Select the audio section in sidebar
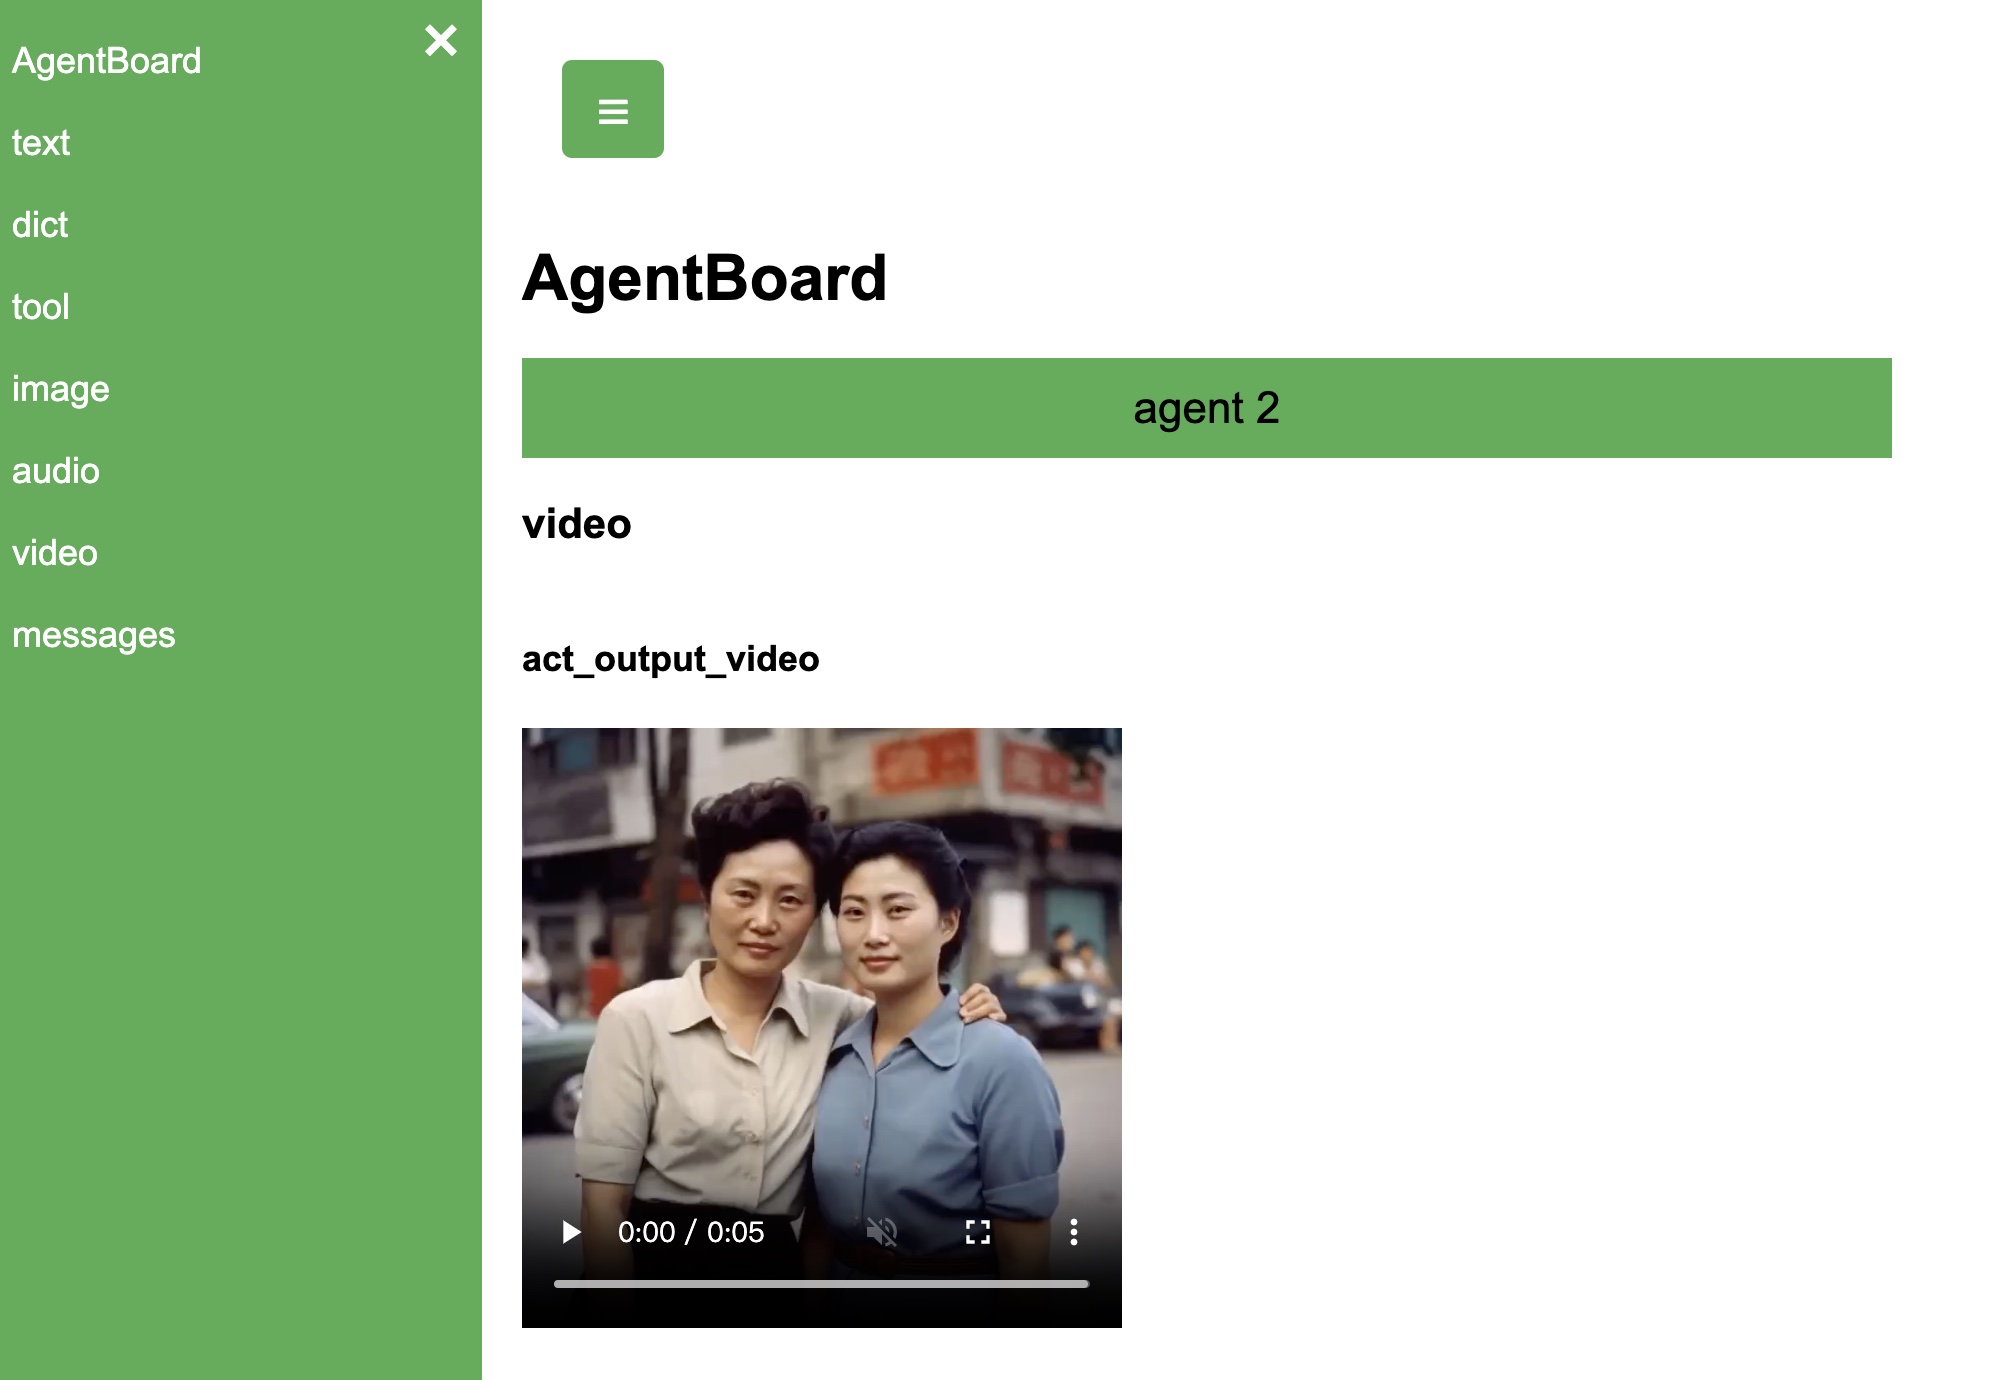This screenshot has height=1380, width=1992. pos(54,469)
